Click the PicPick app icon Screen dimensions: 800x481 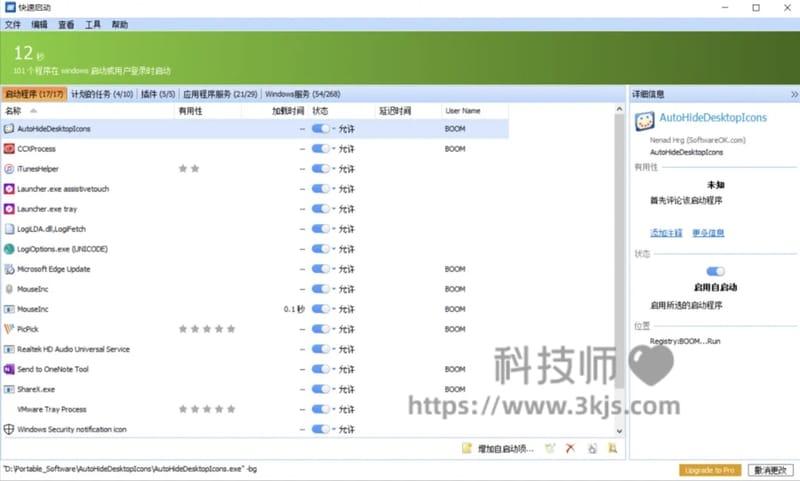point(9,329)
